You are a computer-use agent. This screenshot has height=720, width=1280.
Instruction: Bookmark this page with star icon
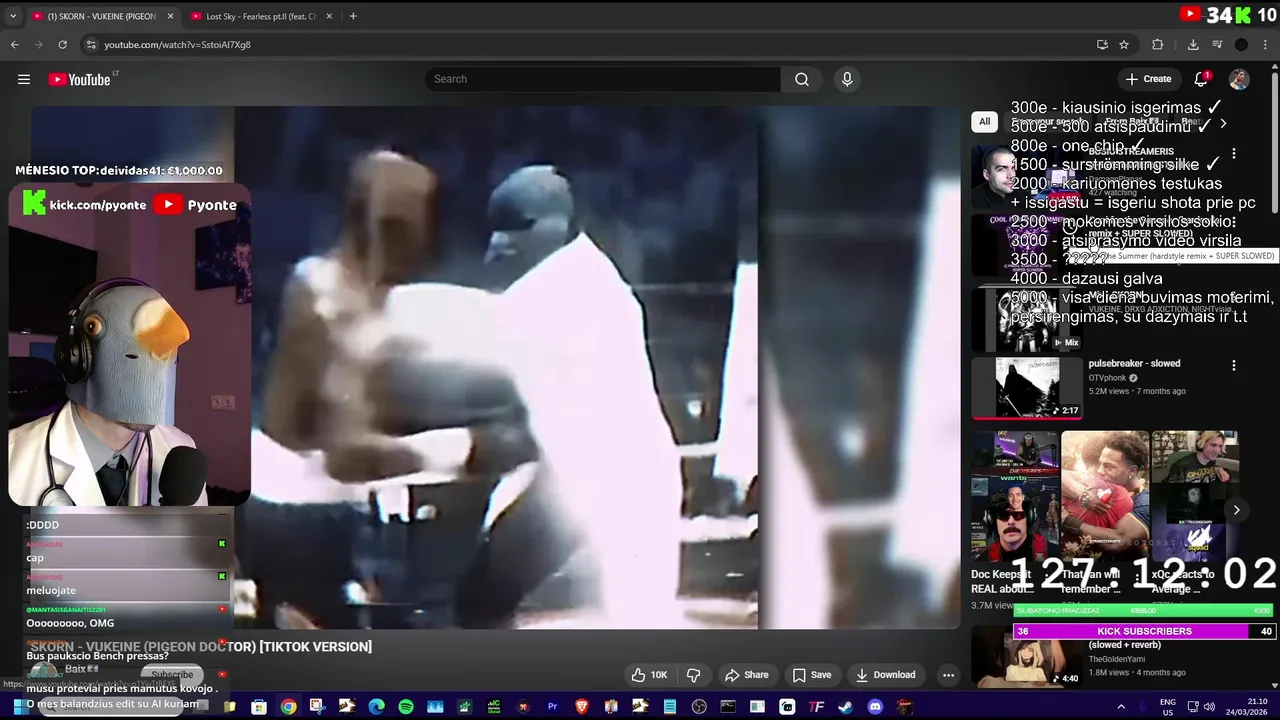[1124, 44]
